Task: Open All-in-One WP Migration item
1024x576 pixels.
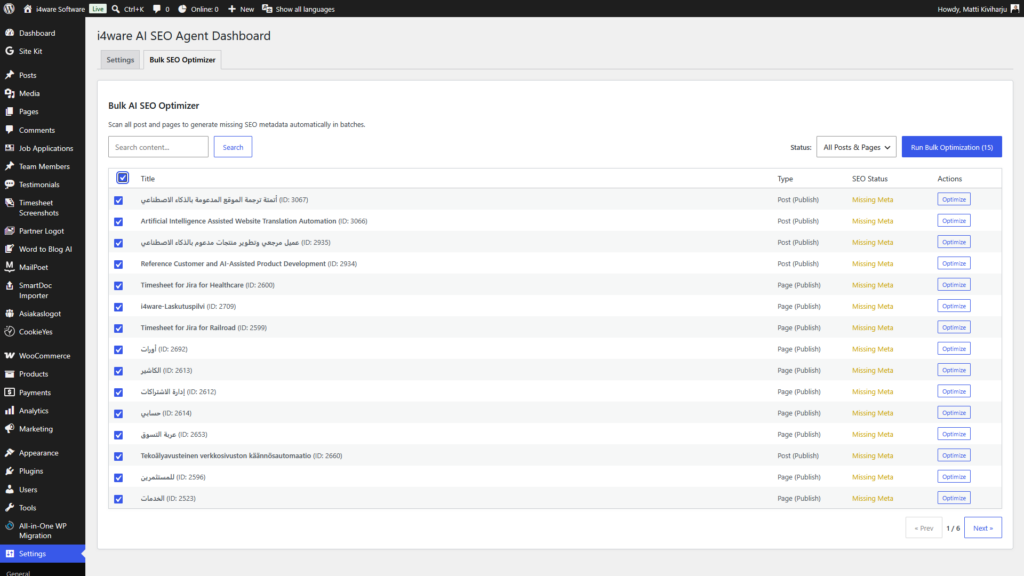Action: 42,530
